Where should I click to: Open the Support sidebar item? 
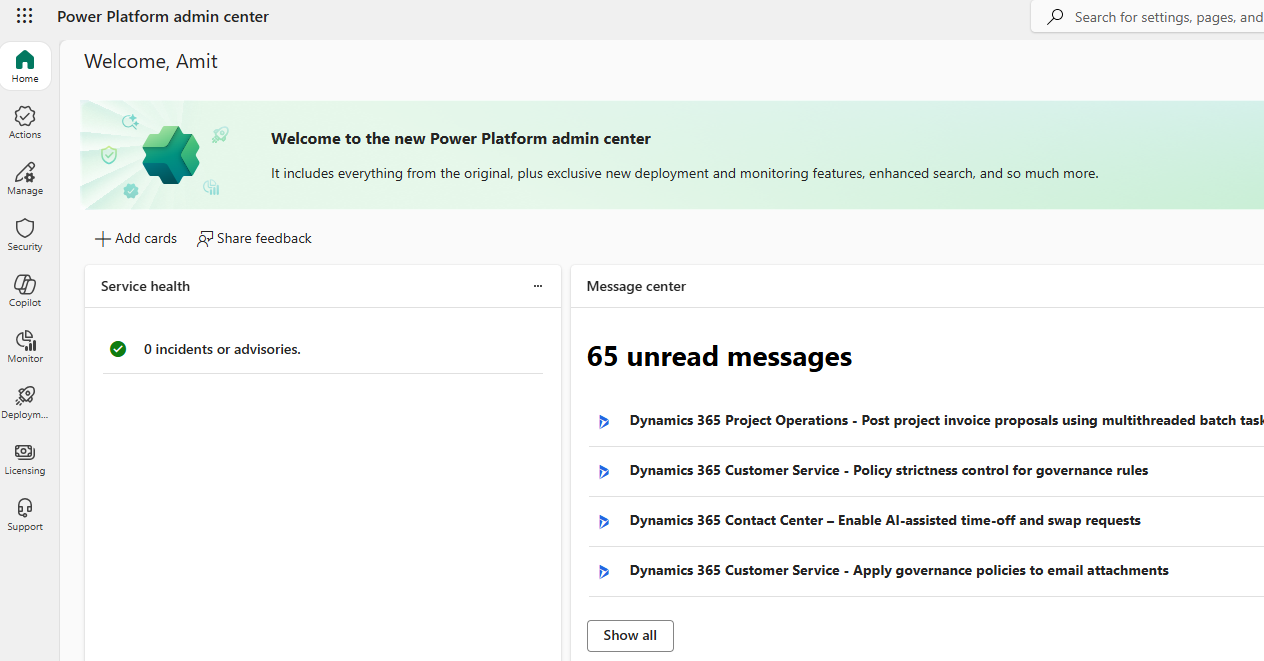click(25, 514)
